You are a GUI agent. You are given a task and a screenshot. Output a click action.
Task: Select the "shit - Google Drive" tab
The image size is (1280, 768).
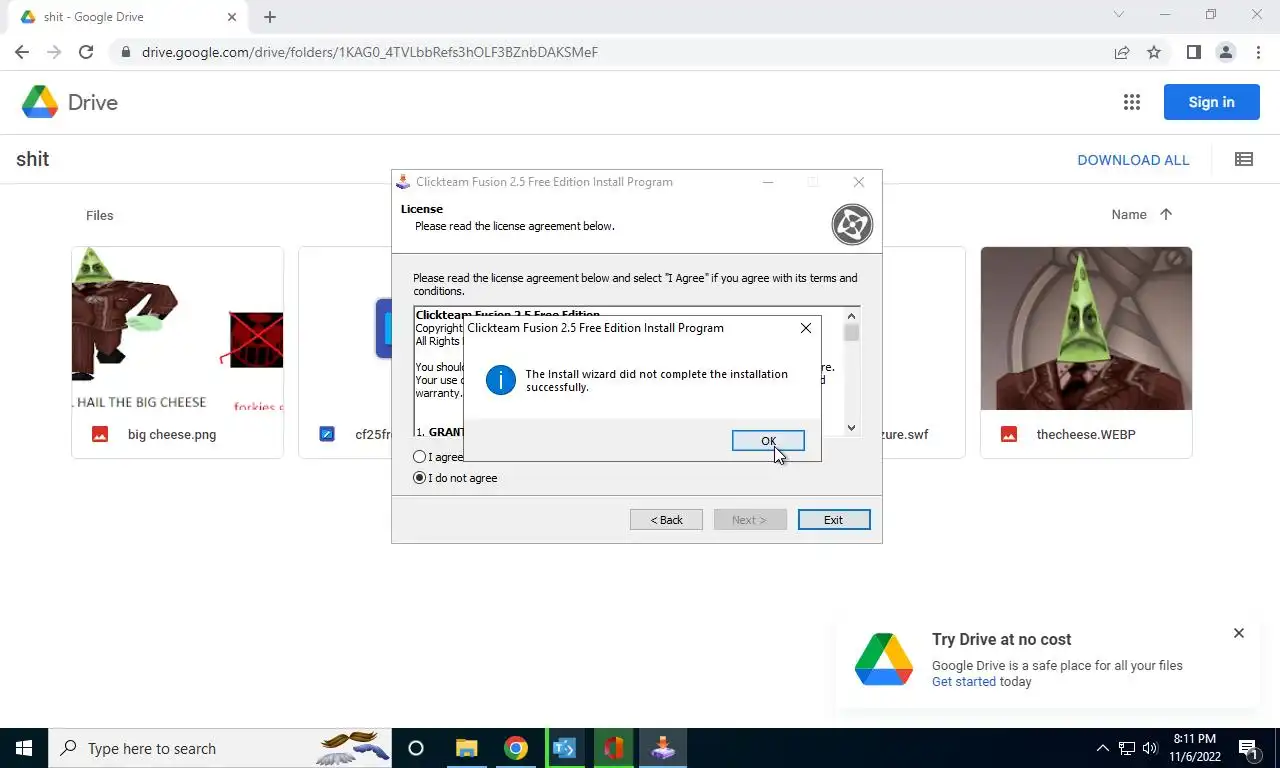click(128, 17)
